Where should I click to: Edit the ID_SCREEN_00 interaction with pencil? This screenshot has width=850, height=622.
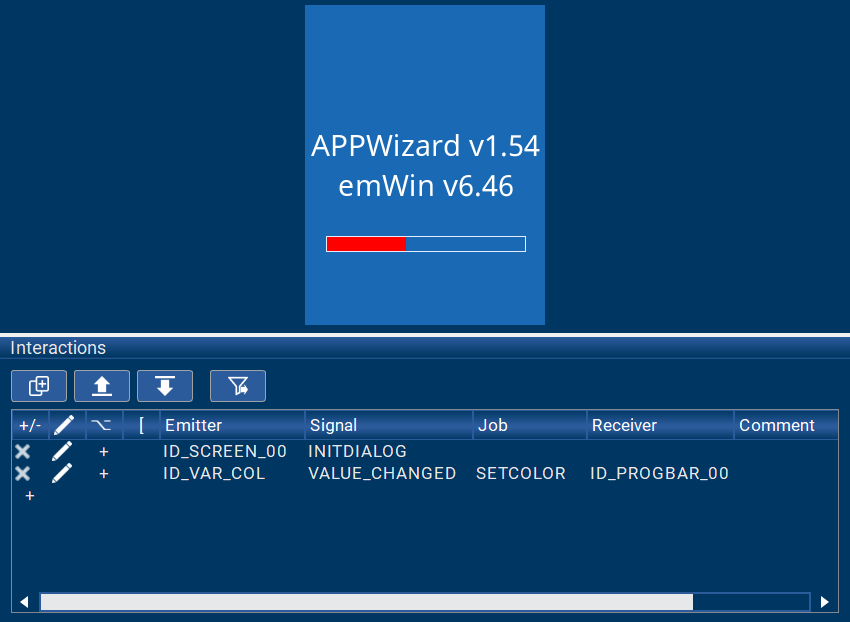[x=62, y=451]
